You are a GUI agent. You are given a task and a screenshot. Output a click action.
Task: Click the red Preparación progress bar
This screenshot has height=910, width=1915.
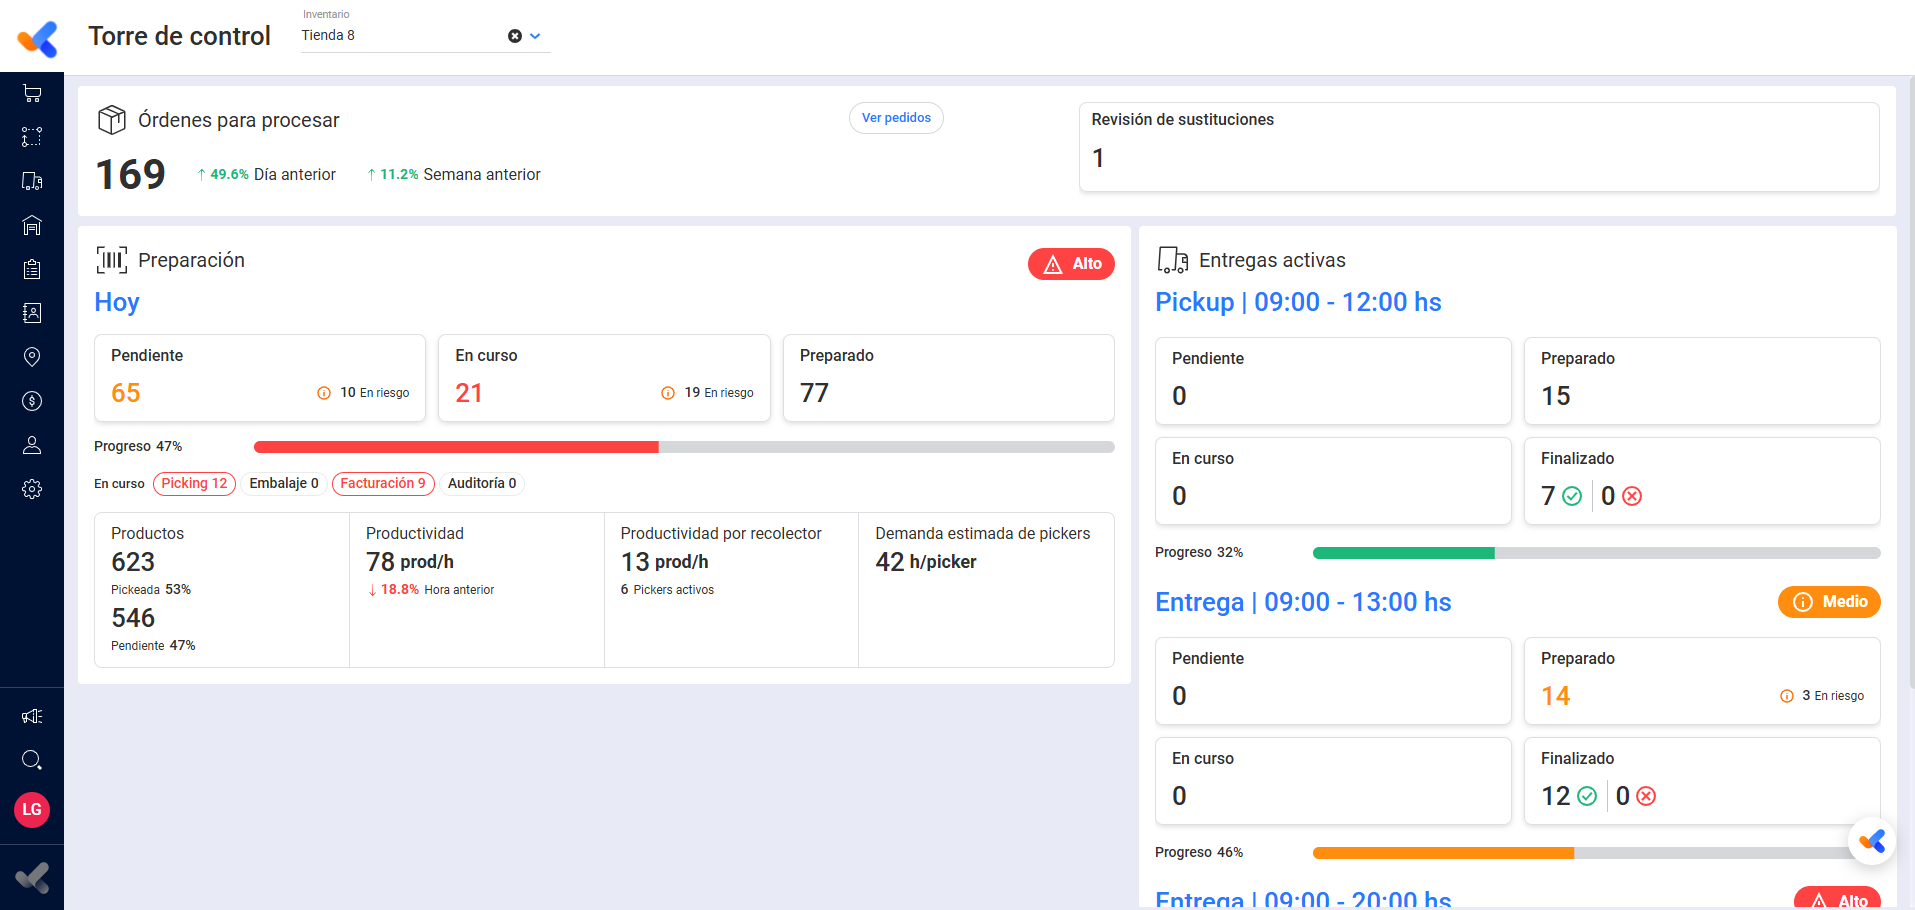pos(684,447)
